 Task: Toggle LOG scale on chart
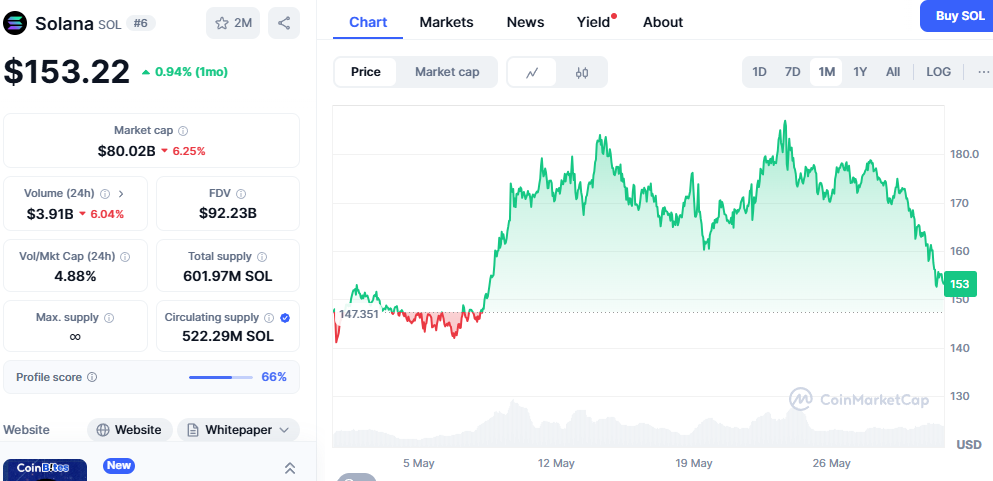click(939, 72)
